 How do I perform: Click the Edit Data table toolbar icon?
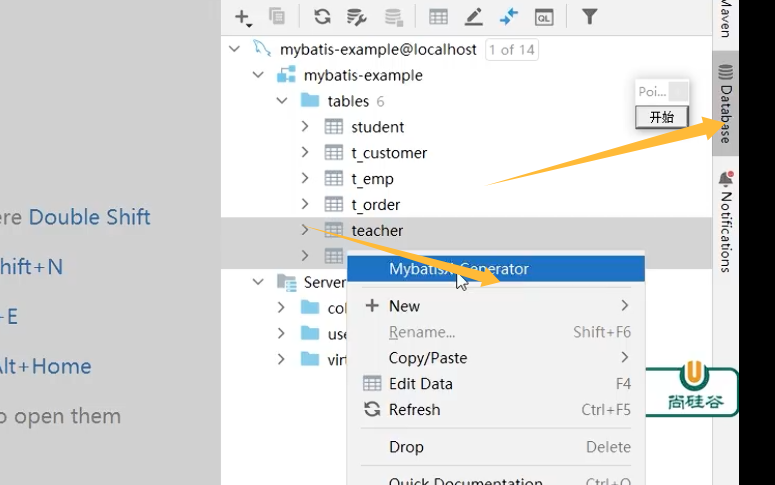pos(438,17)
